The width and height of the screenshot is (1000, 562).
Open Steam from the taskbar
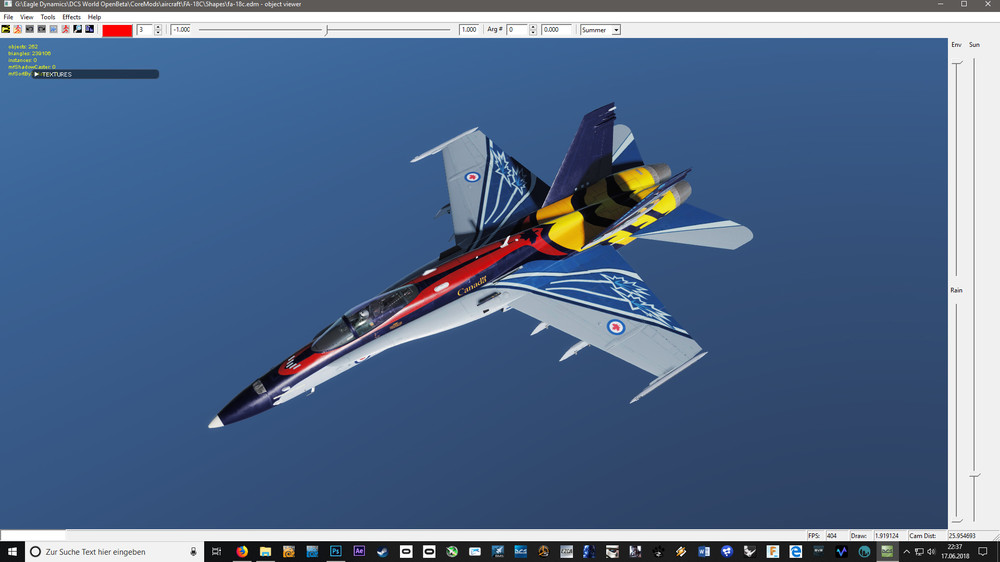tap(382, 552)
